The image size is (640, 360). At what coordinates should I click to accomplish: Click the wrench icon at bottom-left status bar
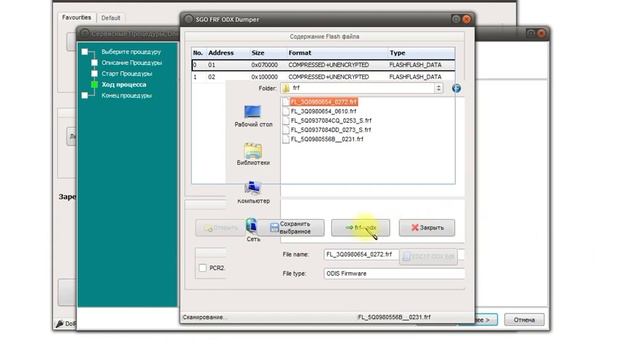click(x=60, y=324)
